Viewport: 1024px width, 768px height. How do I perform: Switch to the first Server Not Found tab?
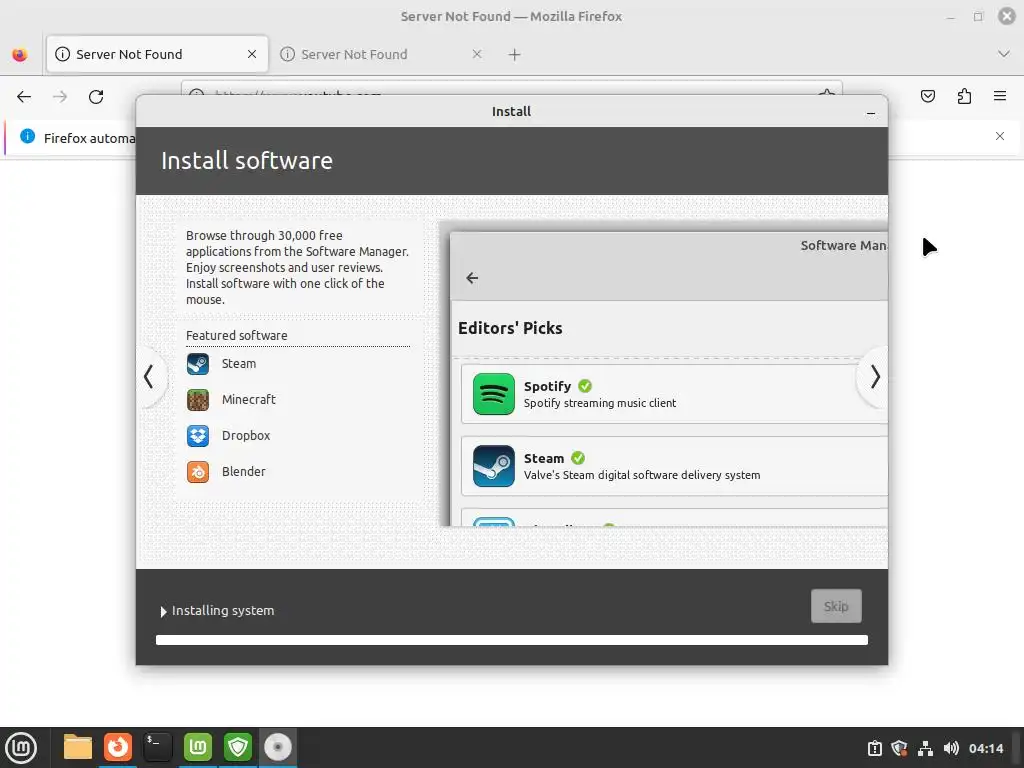[x=157, y=54]
